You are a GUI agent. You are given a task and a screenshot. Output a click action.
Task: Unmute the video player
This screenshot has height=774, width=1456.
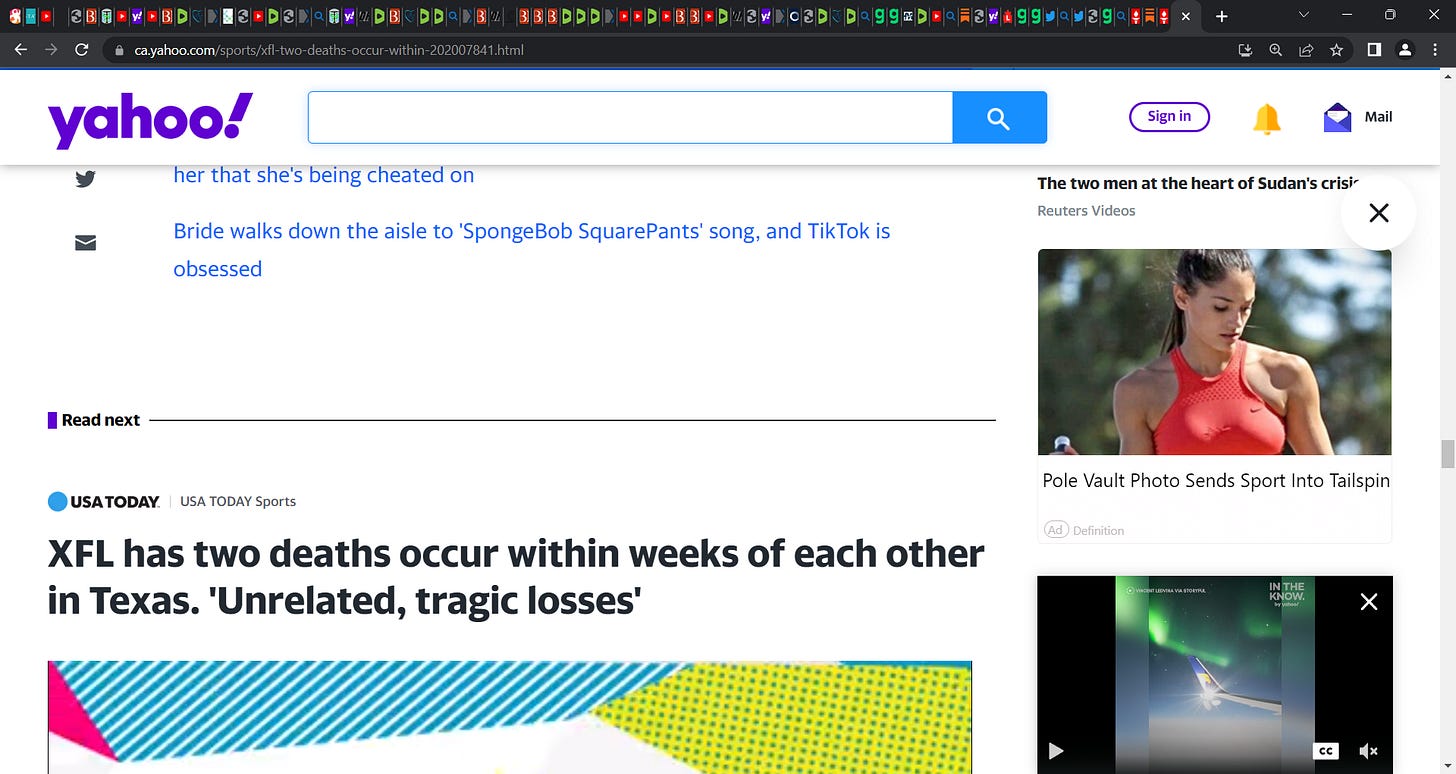1369,750
